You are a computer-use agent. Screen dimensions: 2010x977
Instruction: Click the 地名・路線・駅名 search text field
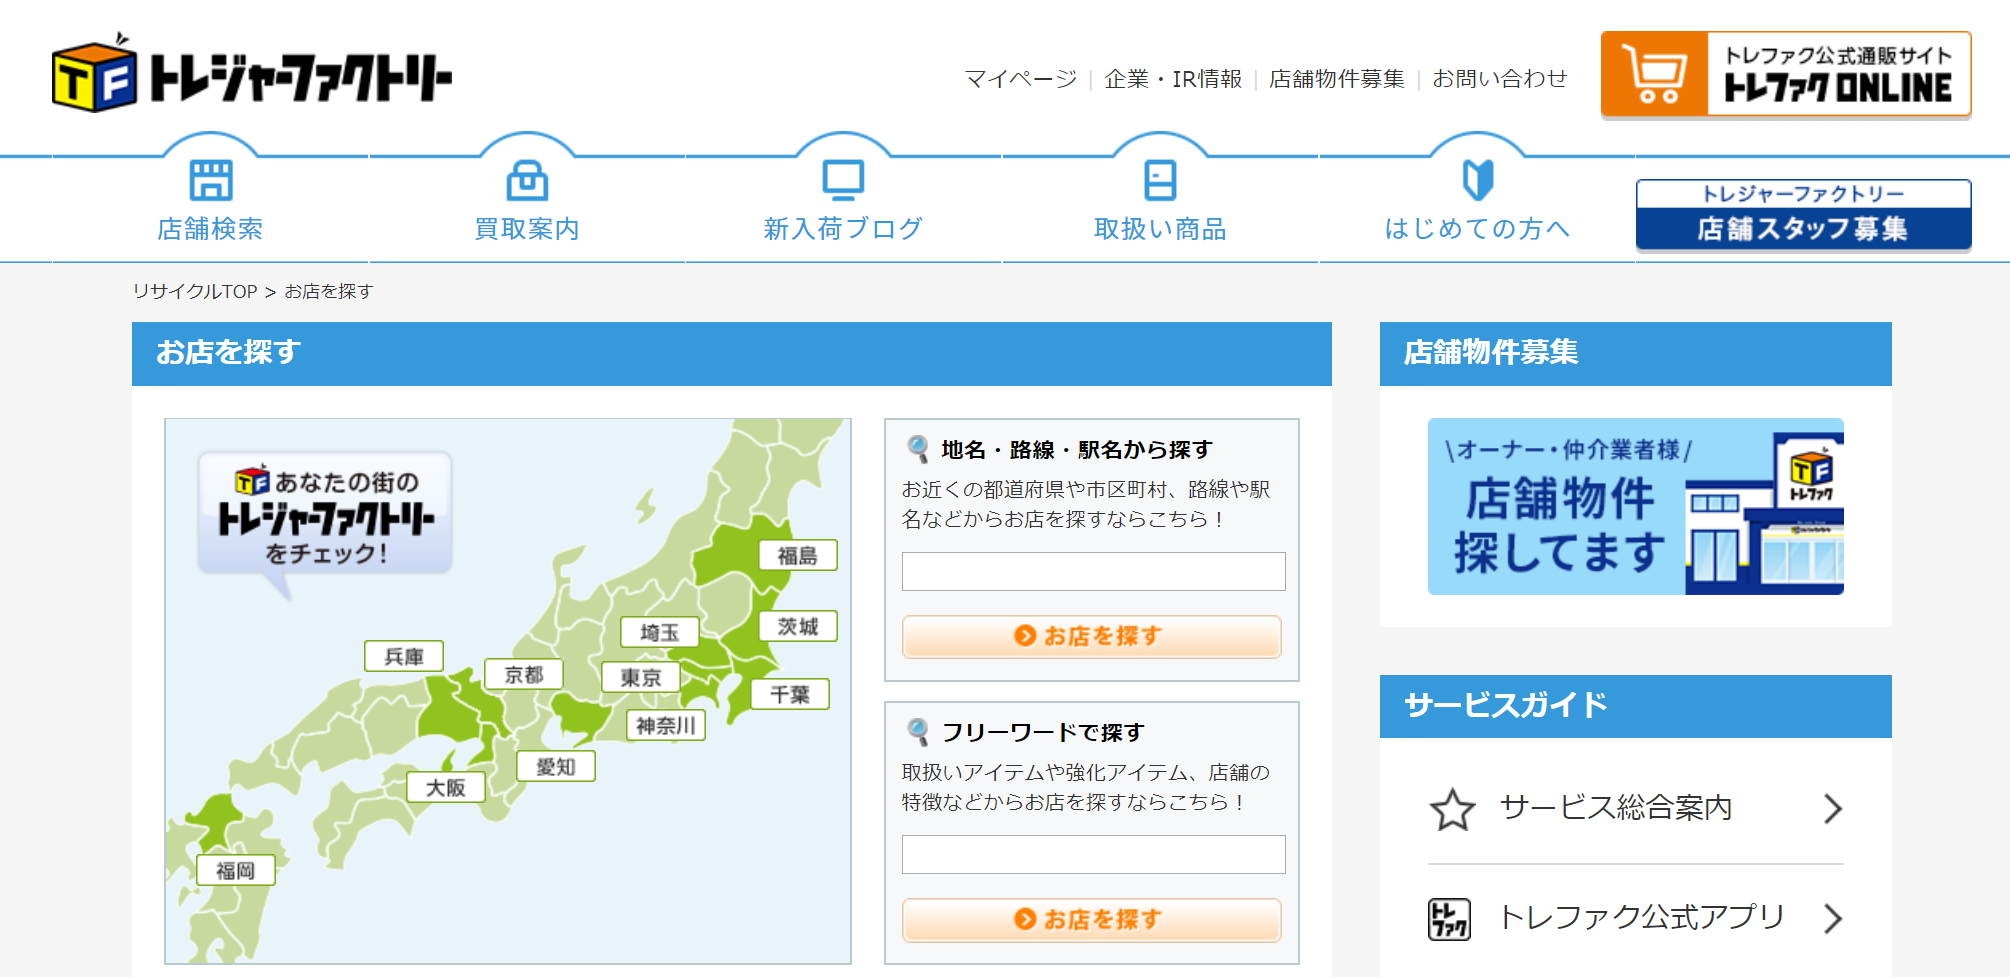click(1093, 572)
